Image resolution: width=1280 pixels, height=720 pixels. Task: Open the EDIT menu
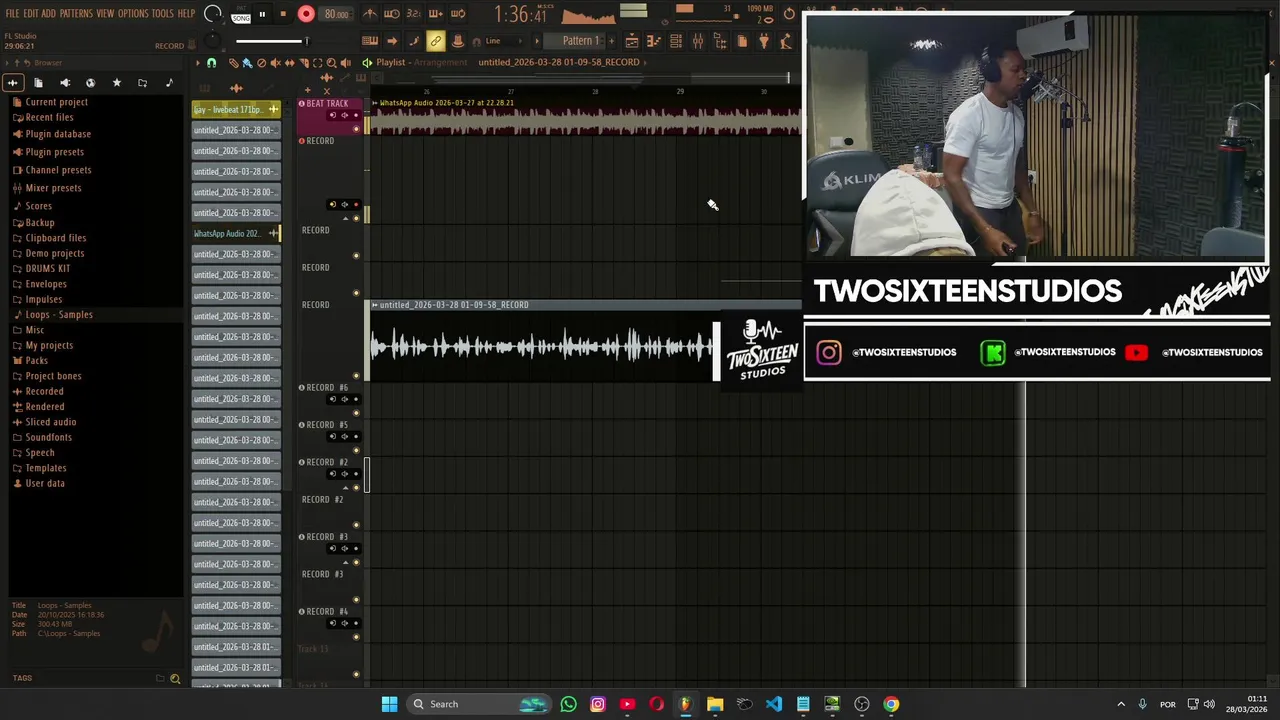point(31,13)
